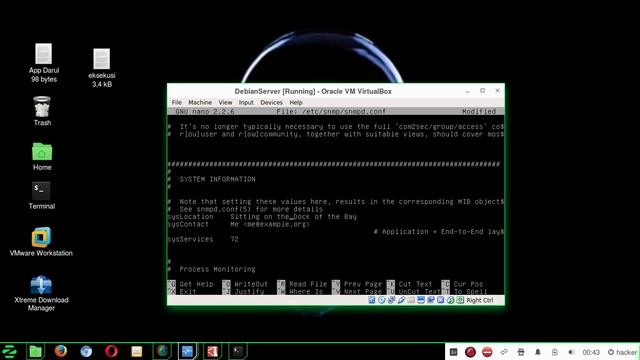
Task: Click the red no-entry icon in system tray
Action: tap(487, 352)
